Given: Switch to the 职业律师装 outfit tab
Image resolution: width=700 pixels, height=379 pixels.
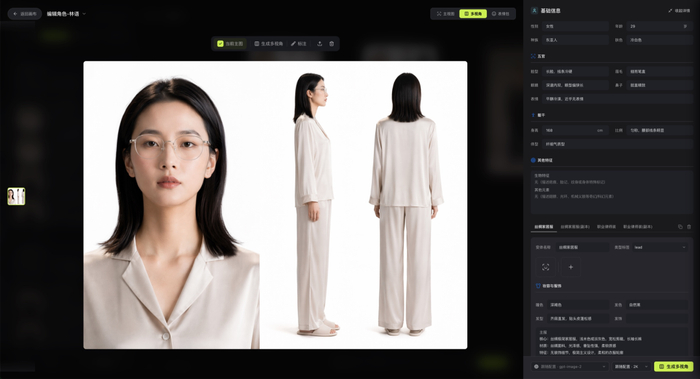Looking at the screenshot, I should pyautogui.click(x=606, y=227).
